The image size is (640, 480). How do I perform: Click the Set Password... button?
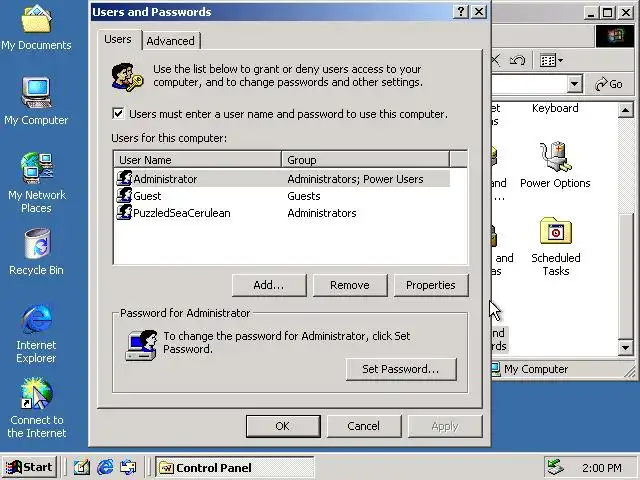point(401,369)
